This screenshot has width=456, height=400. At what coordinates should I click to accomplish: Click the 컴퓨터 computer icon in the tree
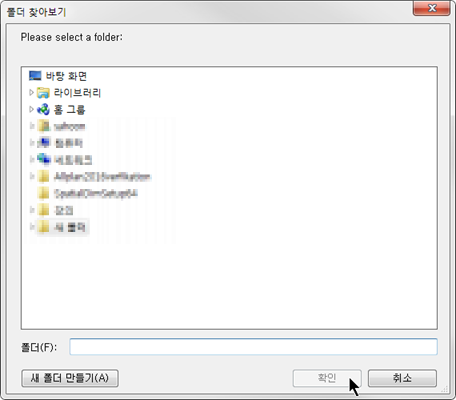pos(44,143)
